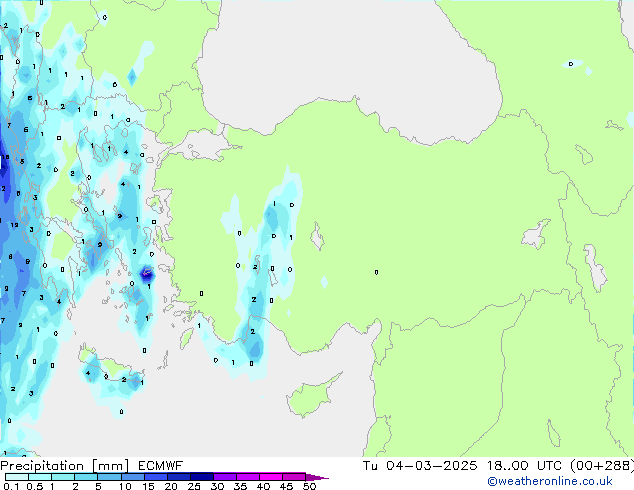
Task: Click the "0.5" legend scale label
Action: click(35, 486)
